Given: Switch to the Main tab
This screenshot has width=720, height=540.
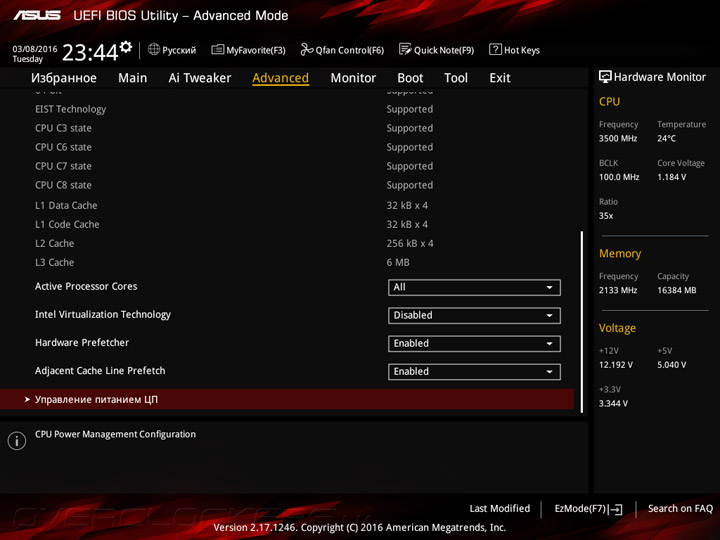Looking at the screenshot, I should [133, 78].
